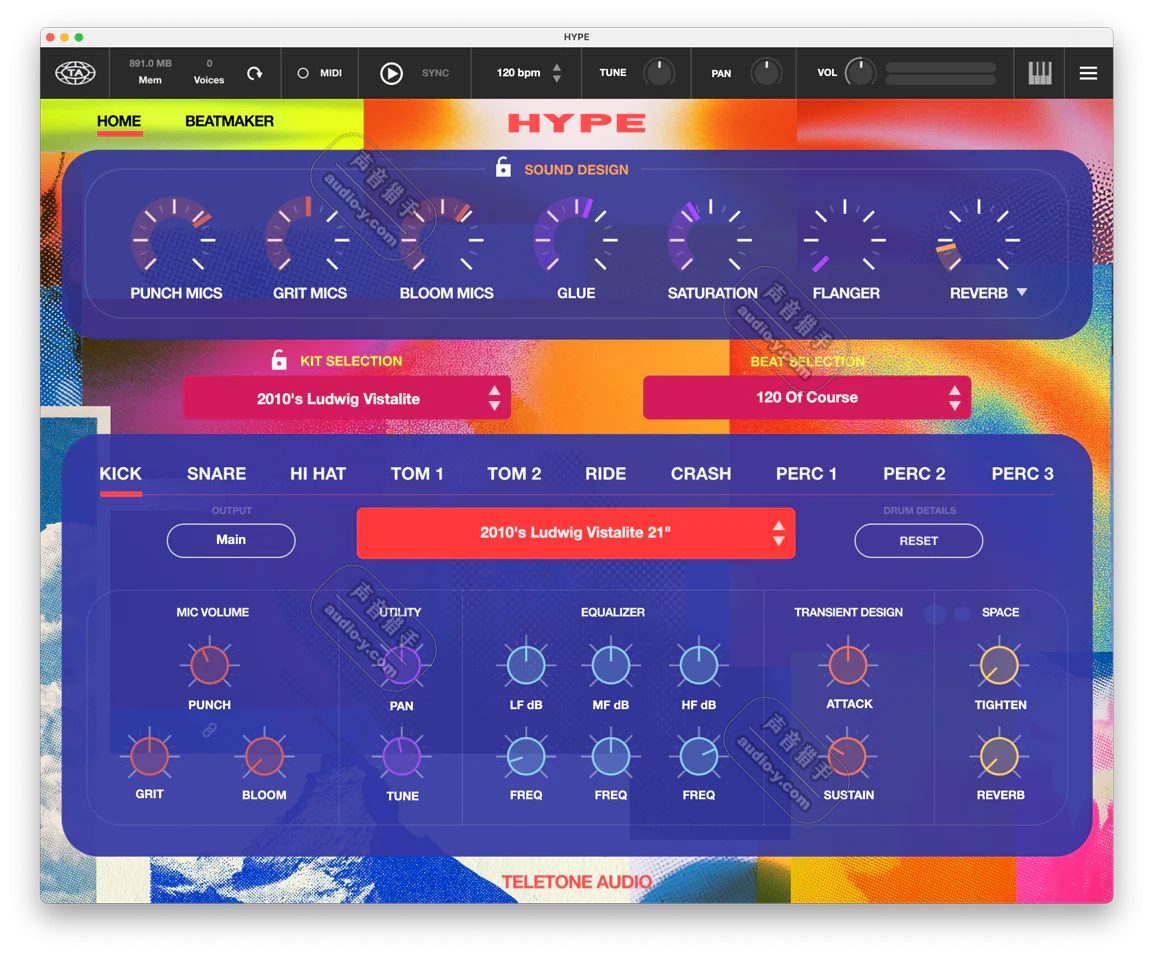Click the MF dB equalizer knob
1153x956 pixels.
tap(611, 665)
